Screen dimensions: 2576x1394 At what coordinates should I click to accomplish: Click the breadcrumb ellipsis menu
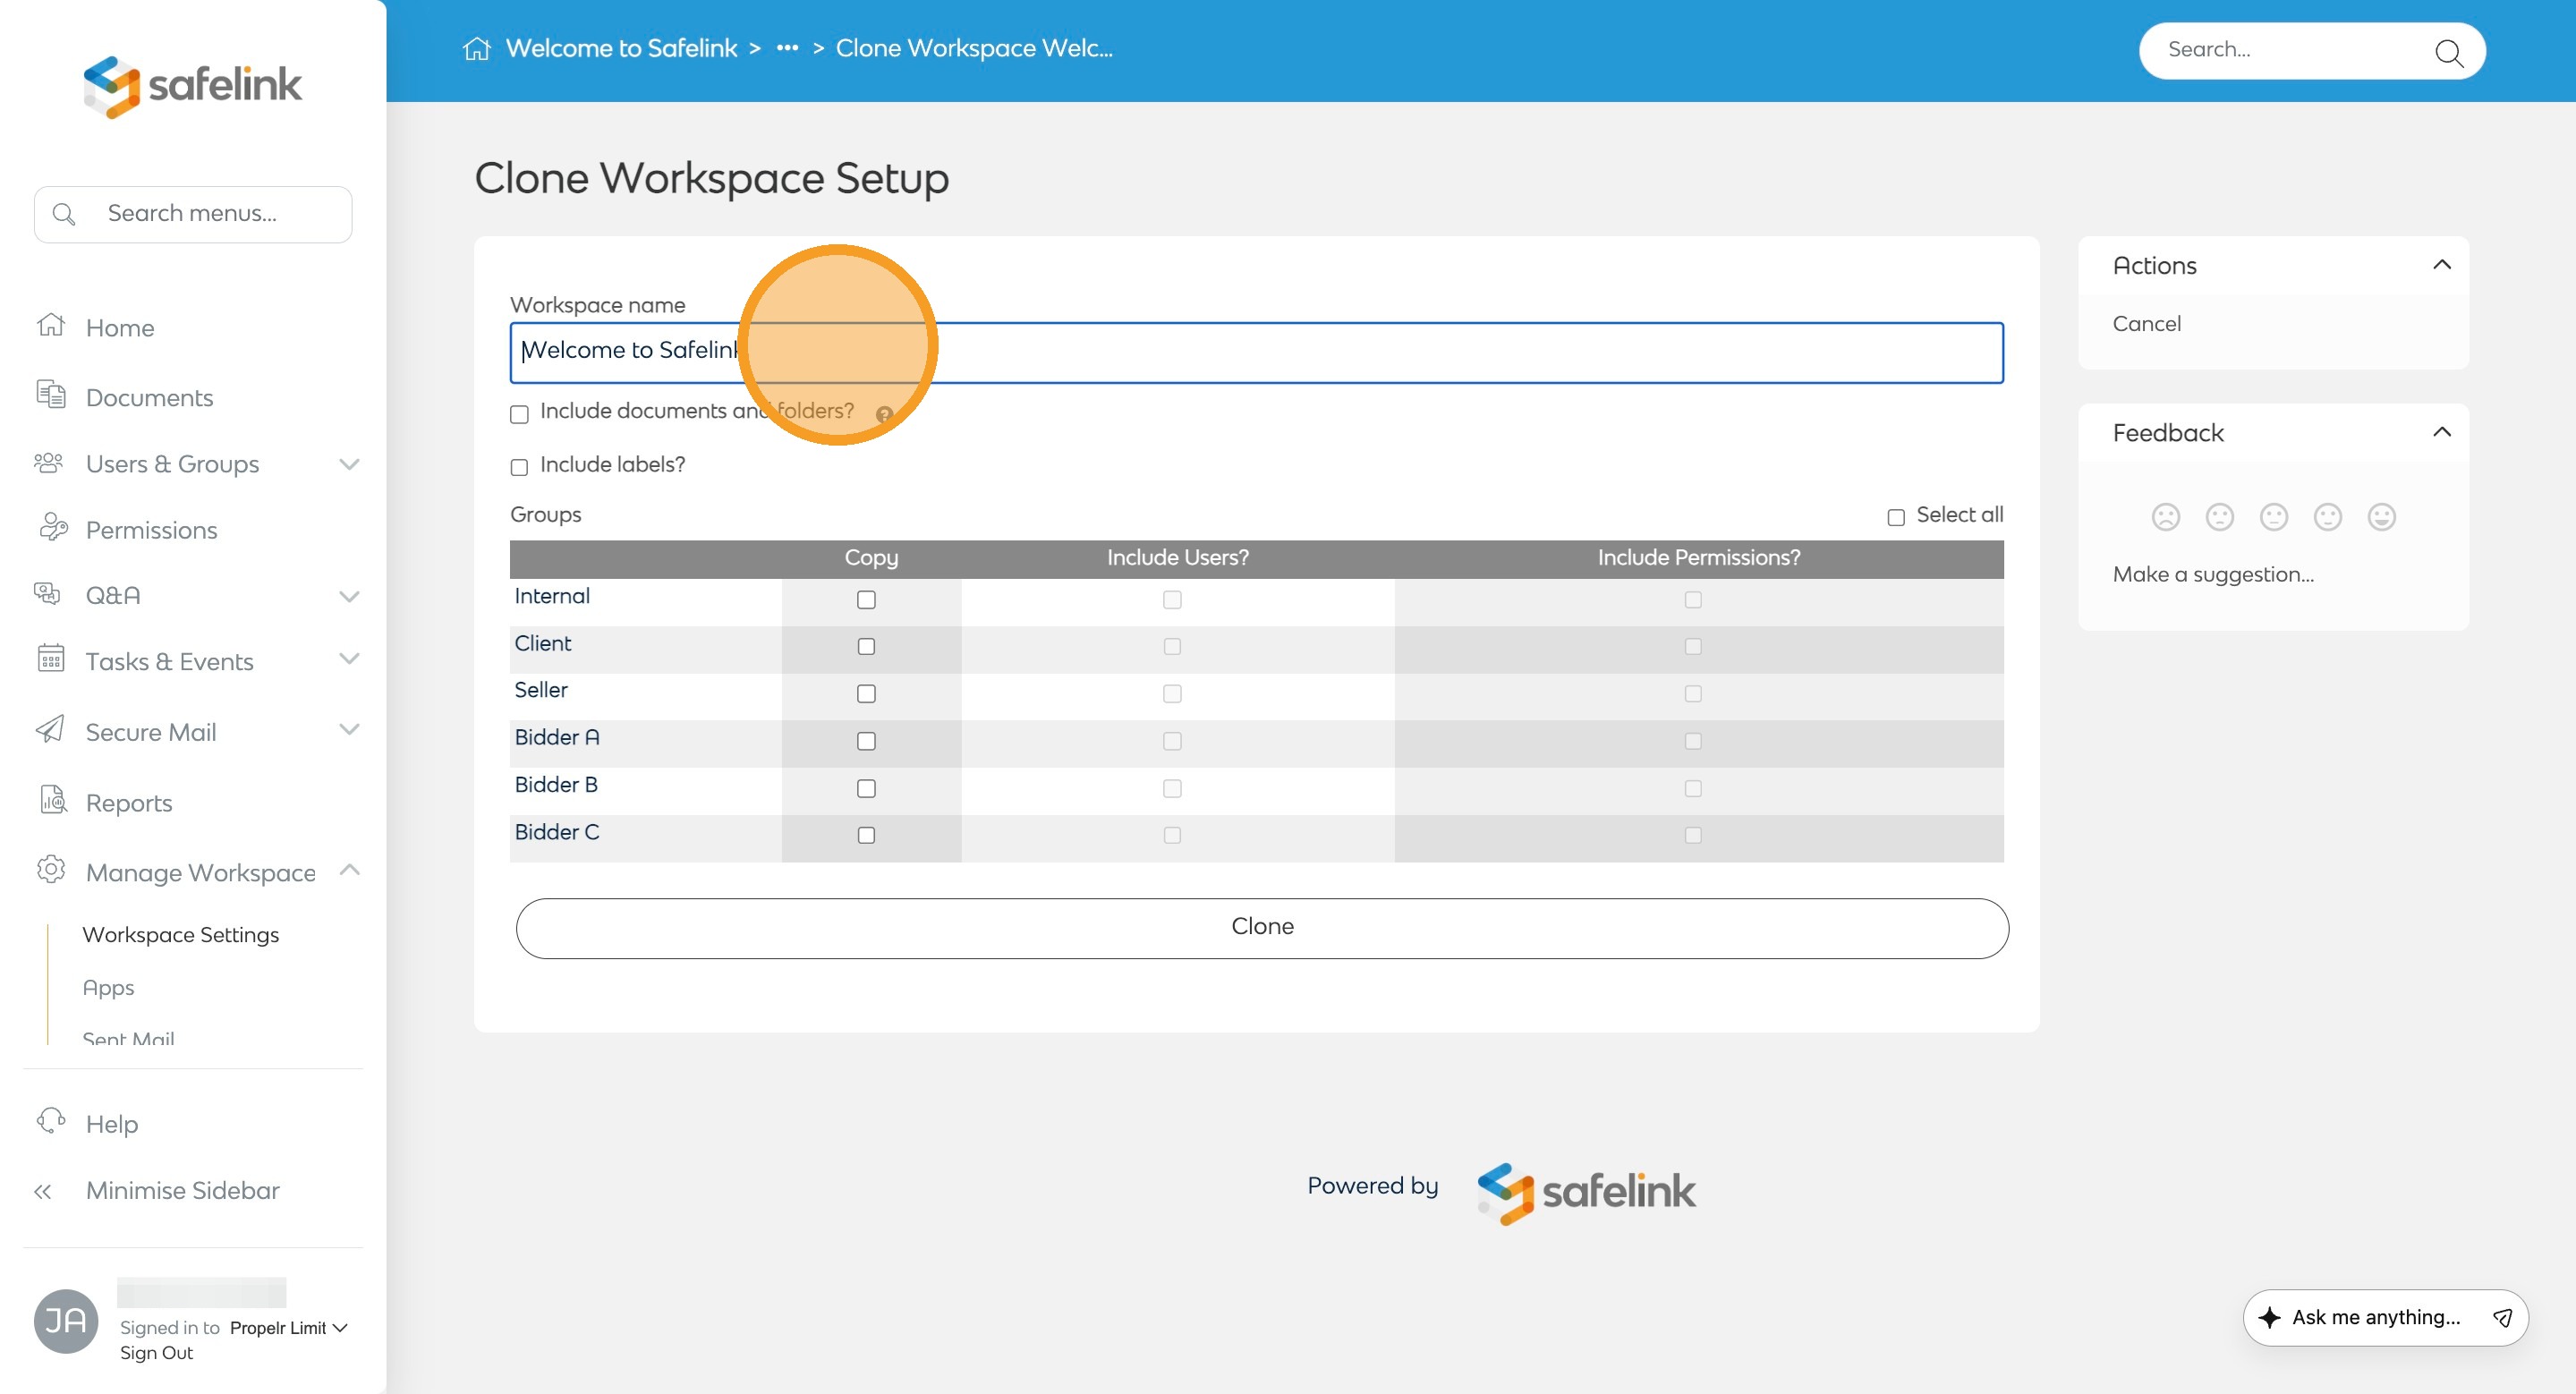point(787,48)
